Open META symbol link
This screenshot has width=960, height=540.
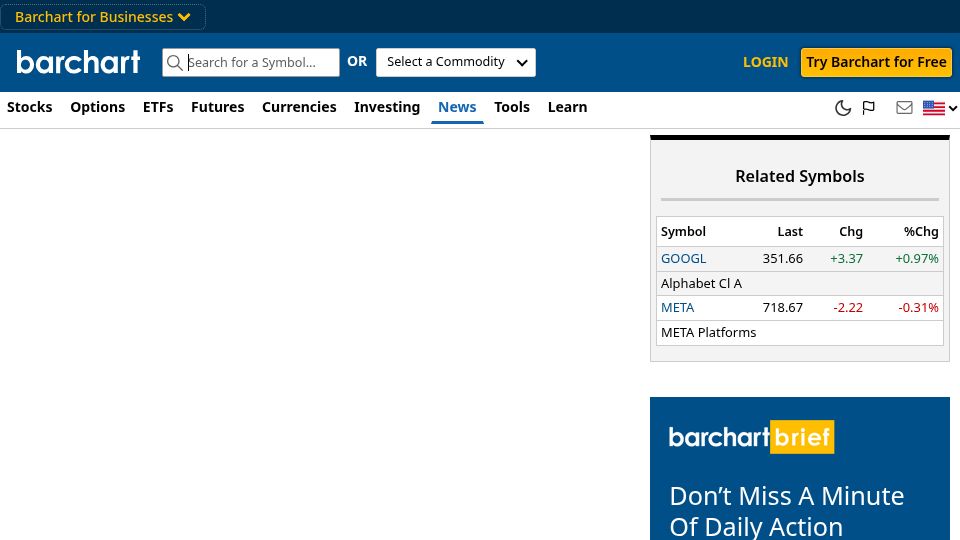677,307
